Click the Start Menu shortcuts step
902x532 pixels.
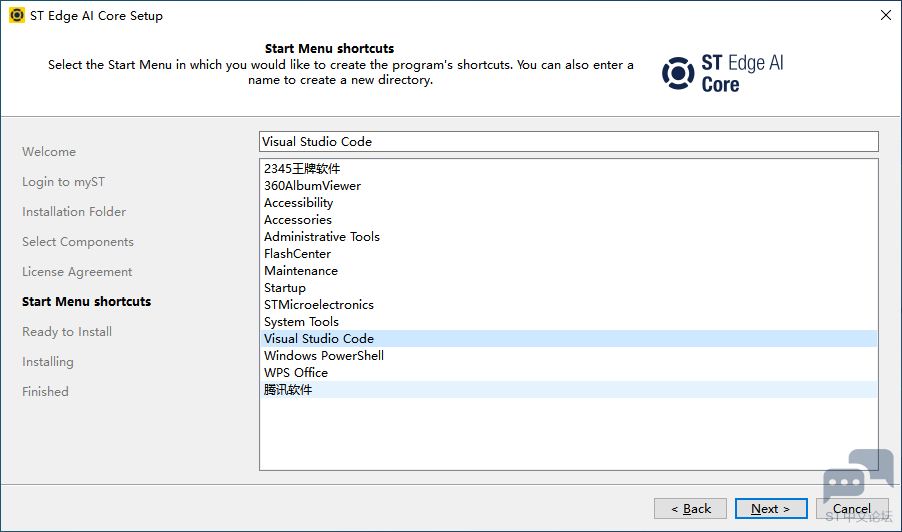[86, 301]
